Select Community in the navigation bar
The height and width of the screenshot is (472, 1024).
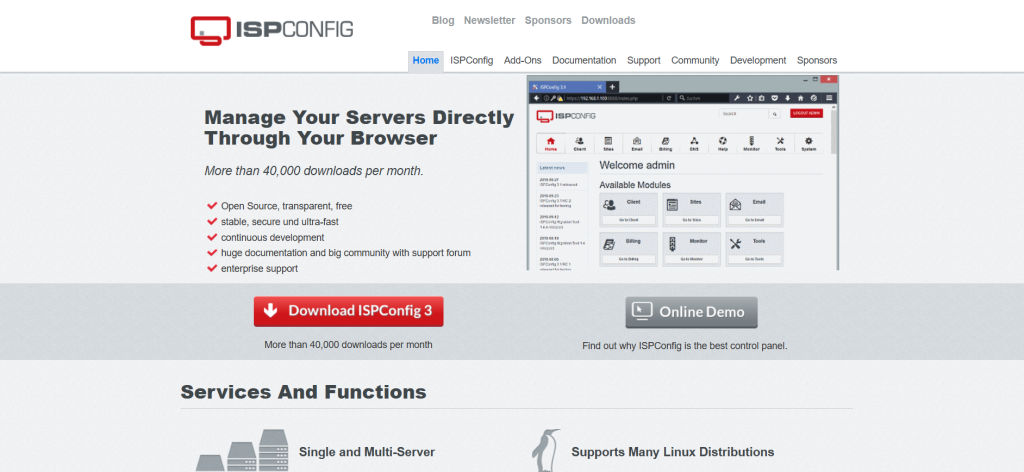695,60
